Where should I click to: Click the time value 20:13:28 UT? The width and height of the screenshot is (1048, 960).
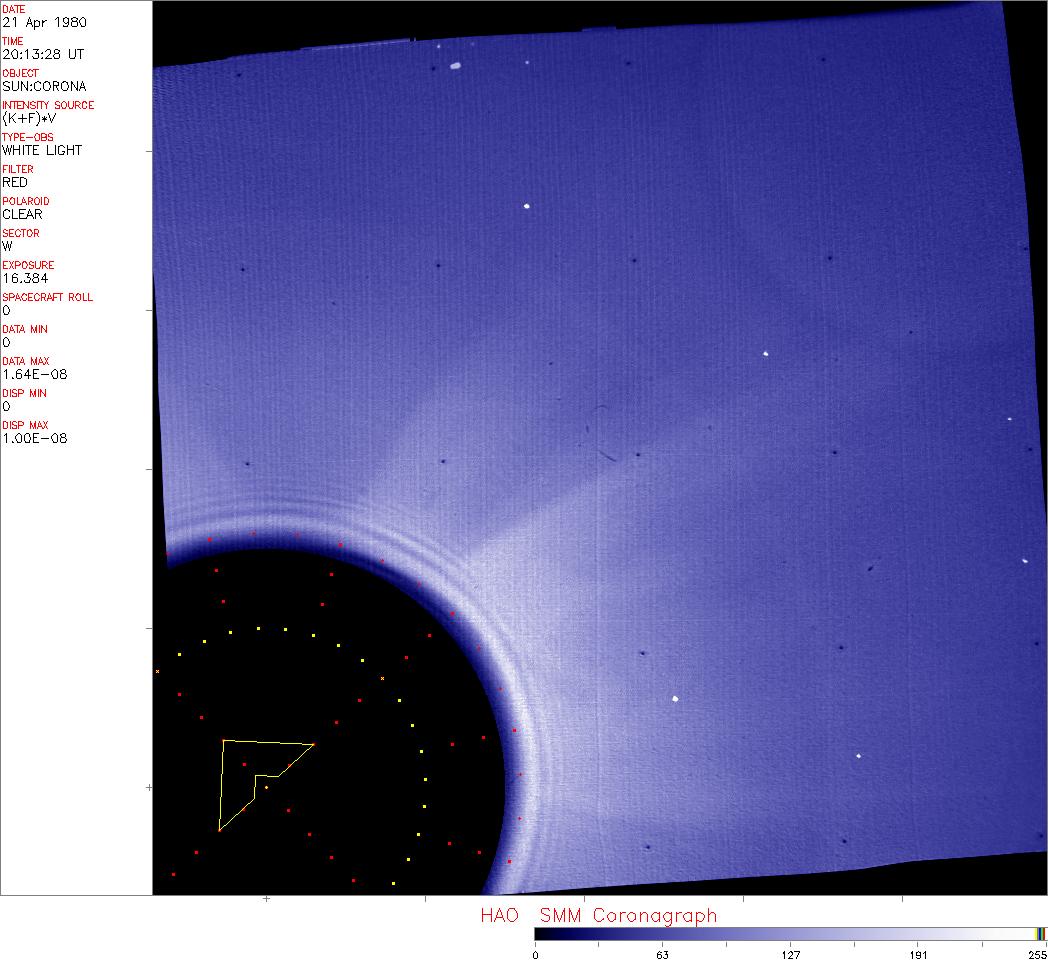tap(41, 54)
